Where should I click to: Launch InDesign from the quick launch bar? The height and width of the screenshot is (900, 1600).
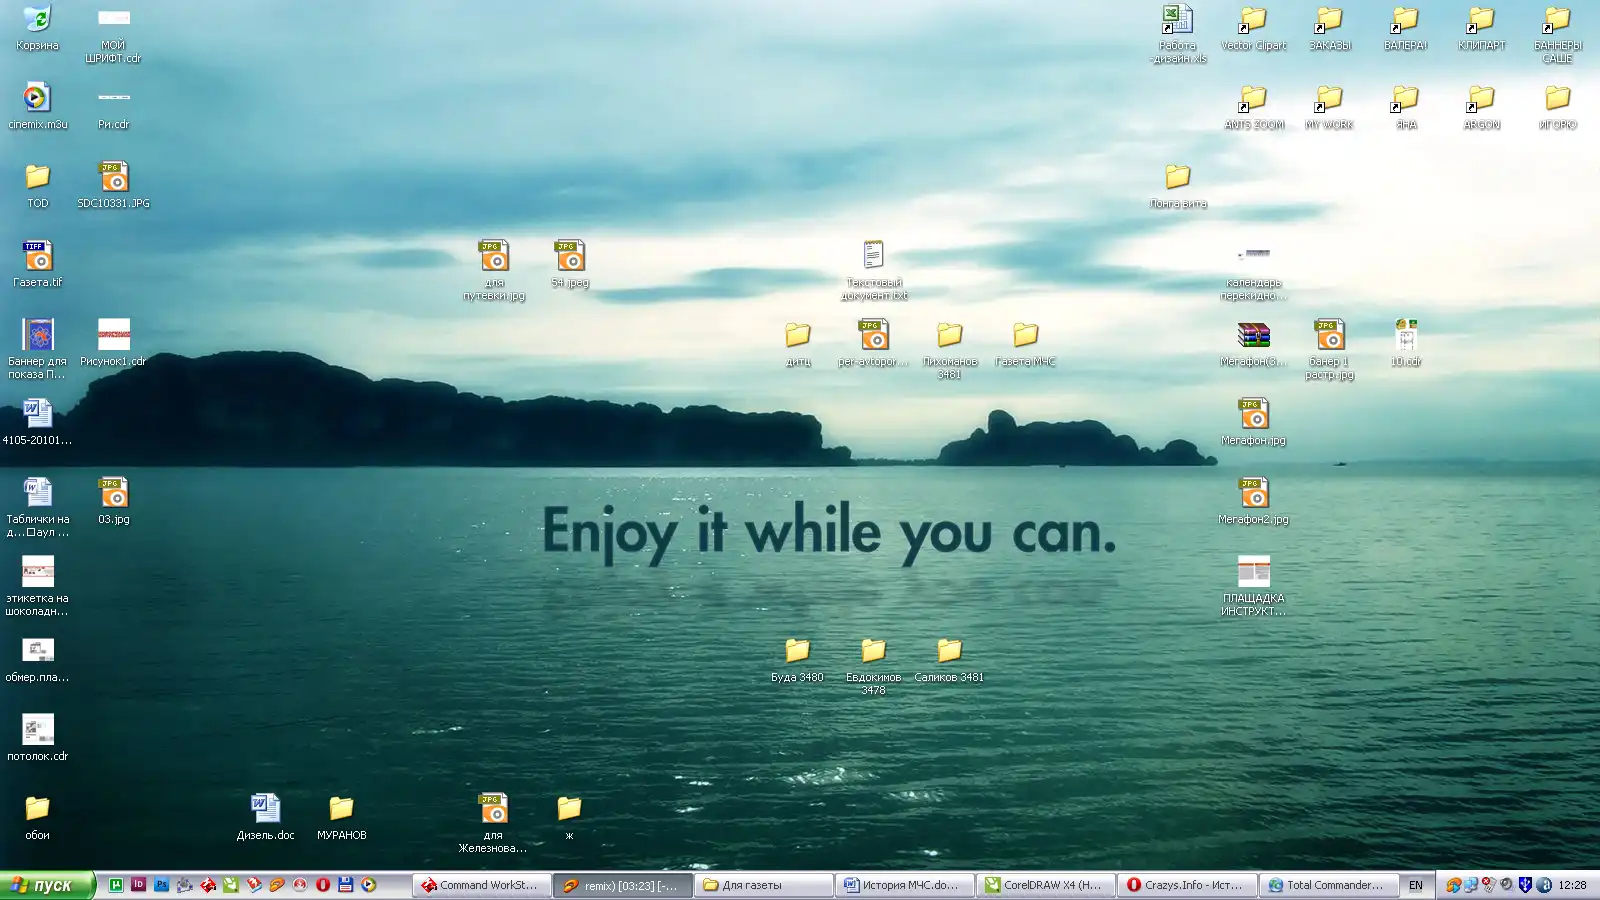pos(139,885)
